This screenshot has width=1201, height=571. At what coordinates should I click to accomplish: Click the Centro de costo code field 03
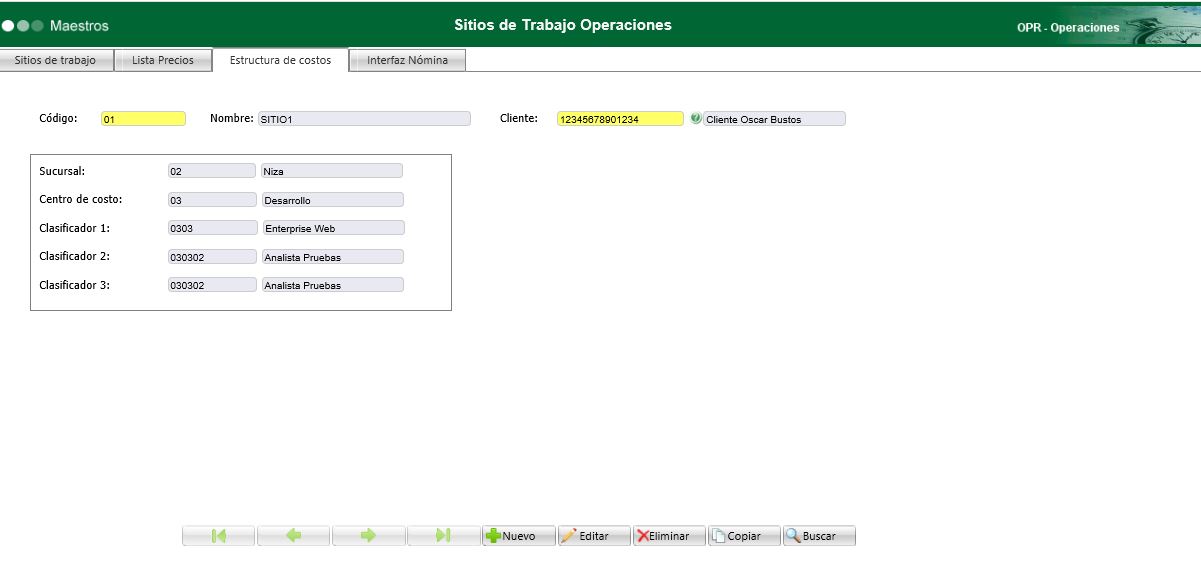click(x=212, y=200)
